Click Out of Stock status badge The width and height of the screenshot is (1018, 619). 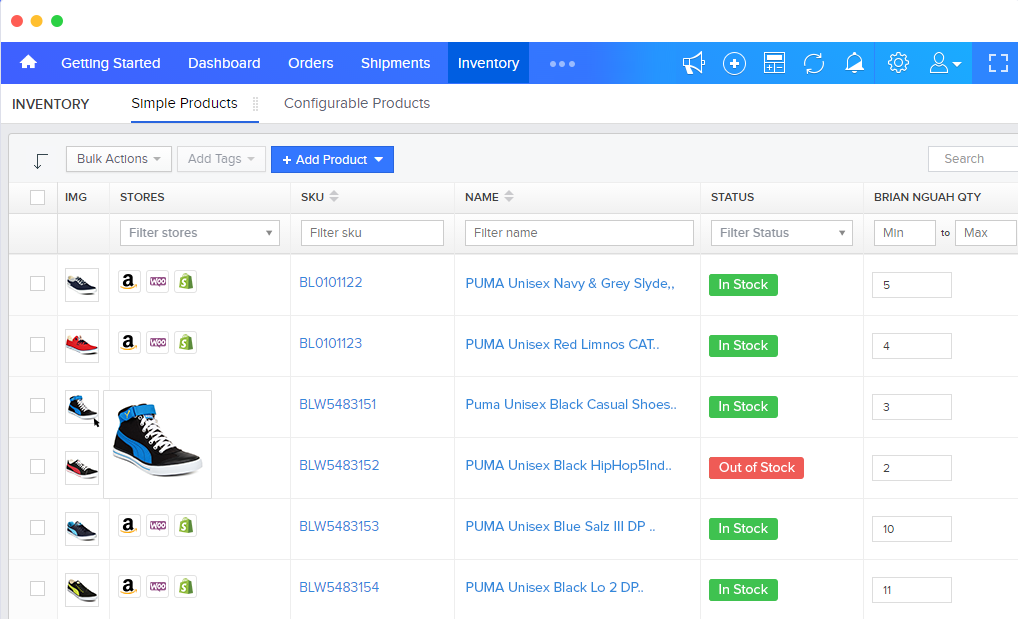click(x=756, y=468)
